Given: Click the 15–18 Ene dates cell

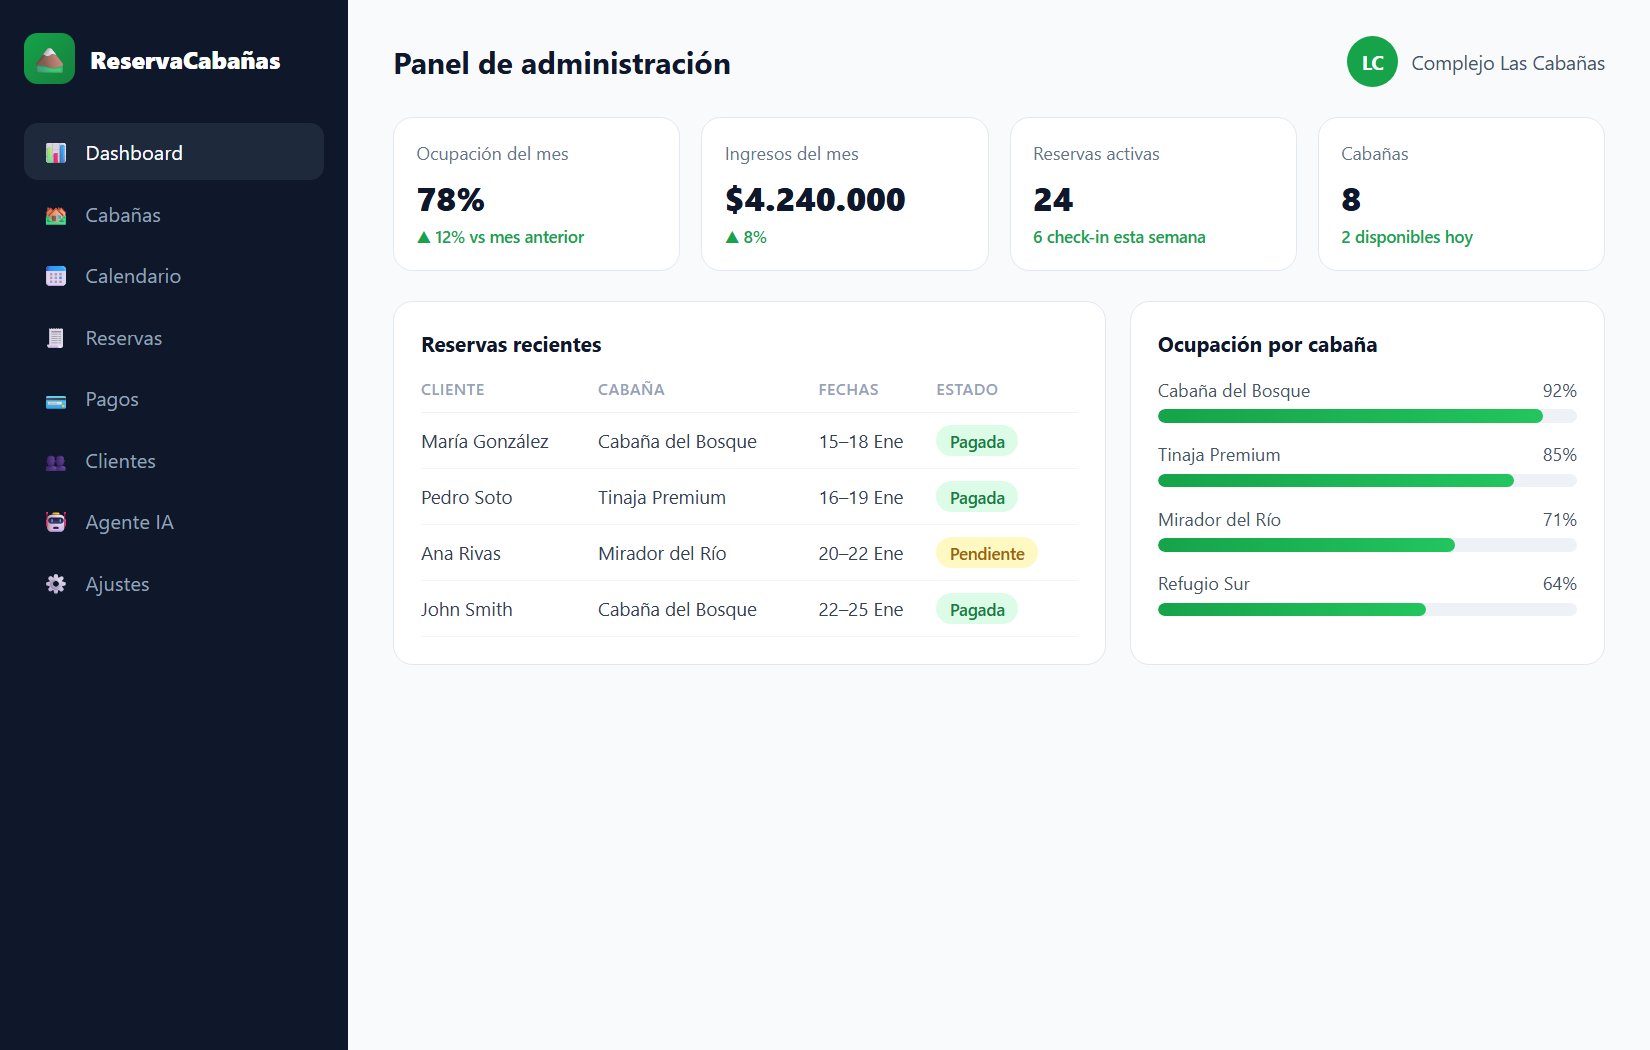Looking at the screenshot, I should tap(861, 442).
